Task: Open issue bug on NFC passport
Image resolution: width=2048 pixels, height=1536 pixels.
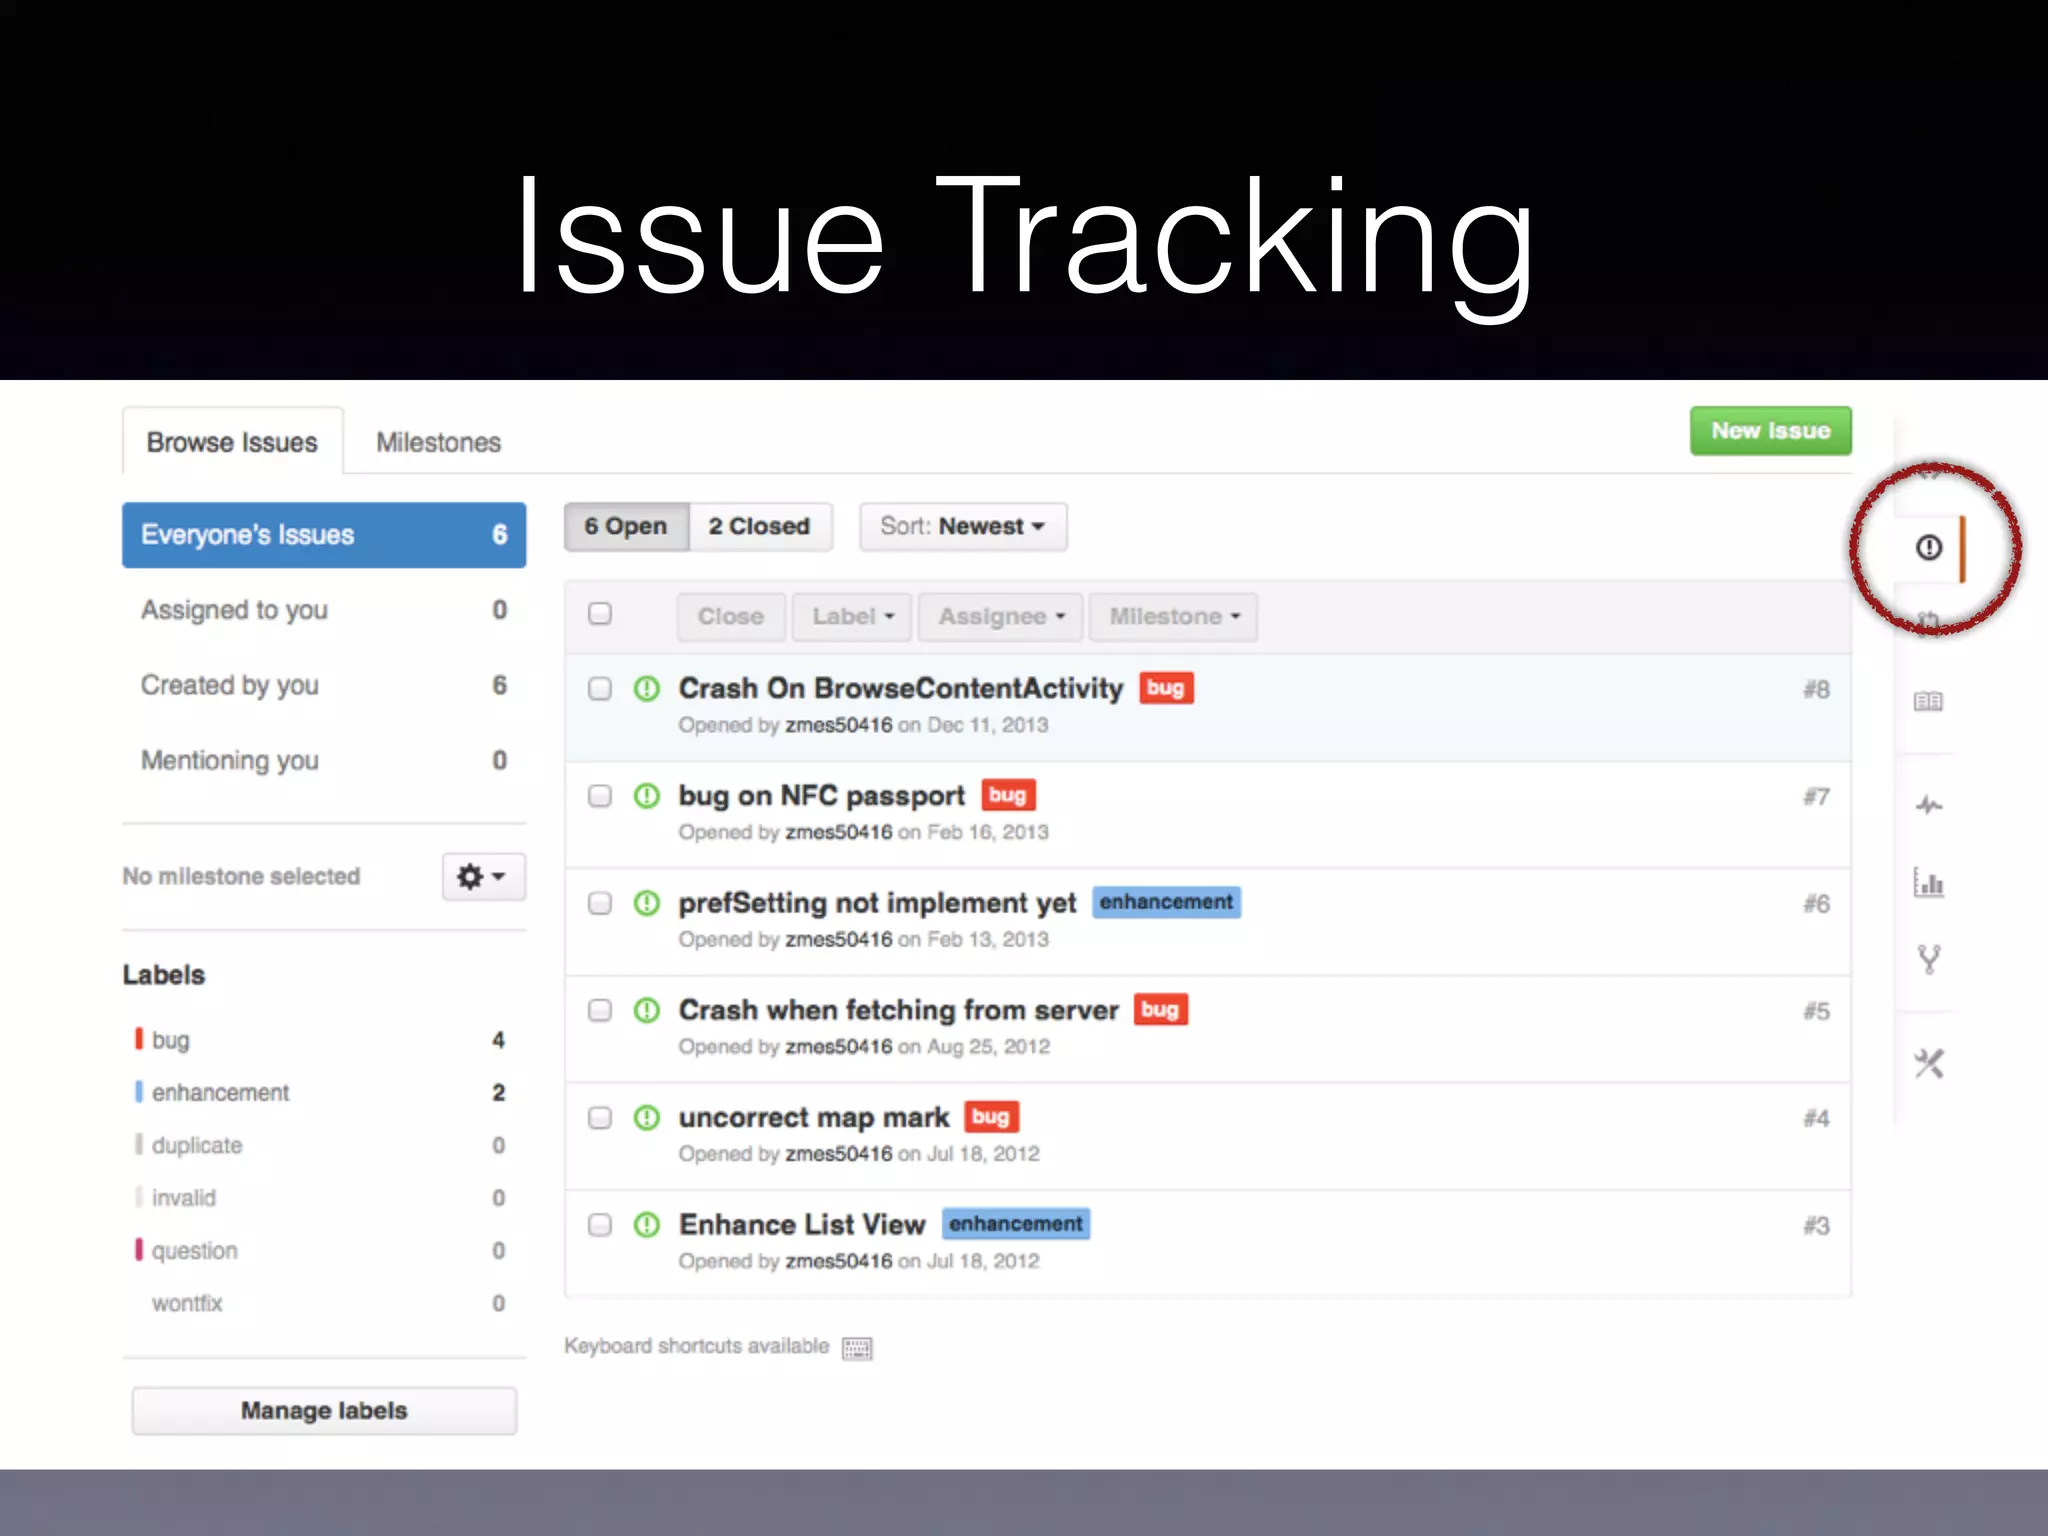Action: tap(822, 796)
